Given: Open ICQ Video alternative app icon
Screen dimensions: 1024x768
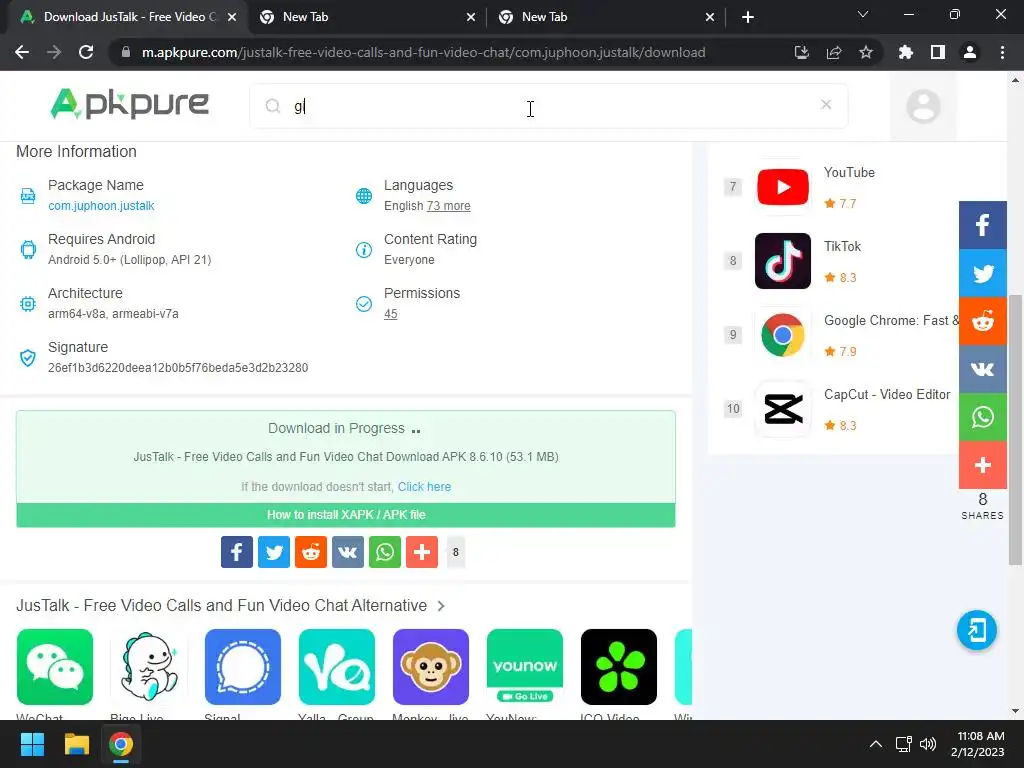Looking at the screenshot, I should pos(619,667).
